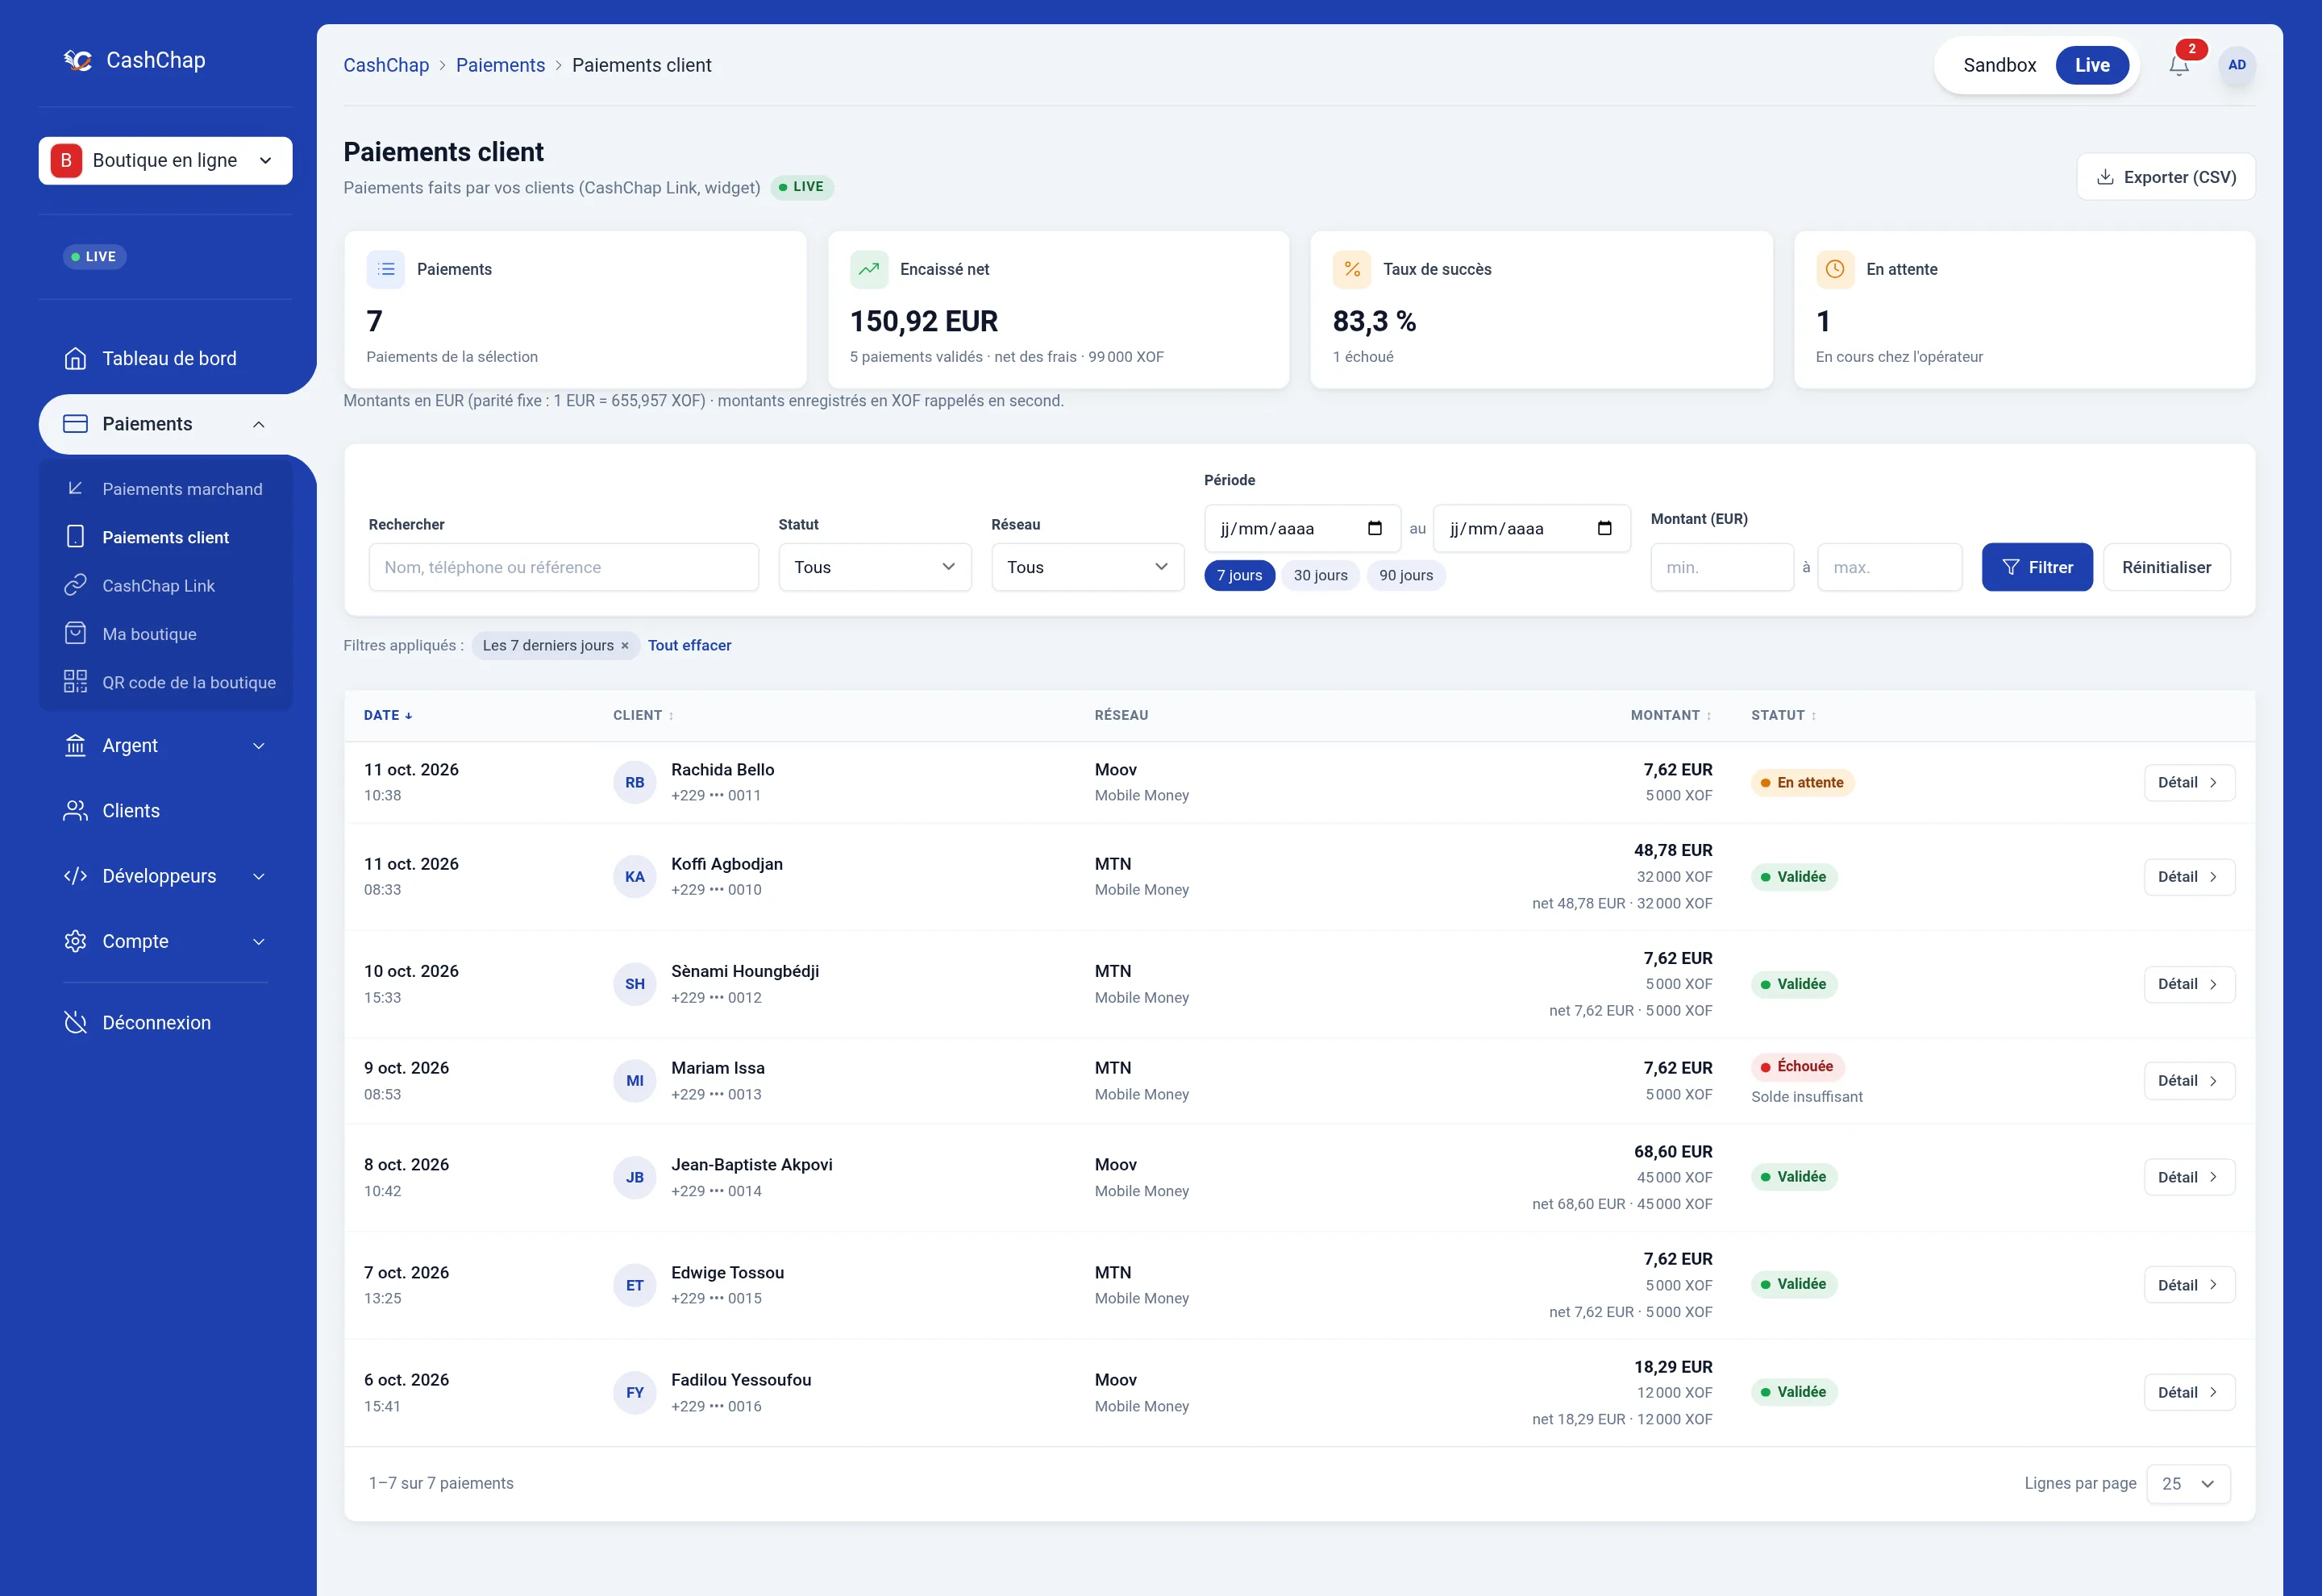Open Détail for Rachida Bello payment
The height and width of the screenshot is (1596, 2322).
click(x=2189, y=782)
